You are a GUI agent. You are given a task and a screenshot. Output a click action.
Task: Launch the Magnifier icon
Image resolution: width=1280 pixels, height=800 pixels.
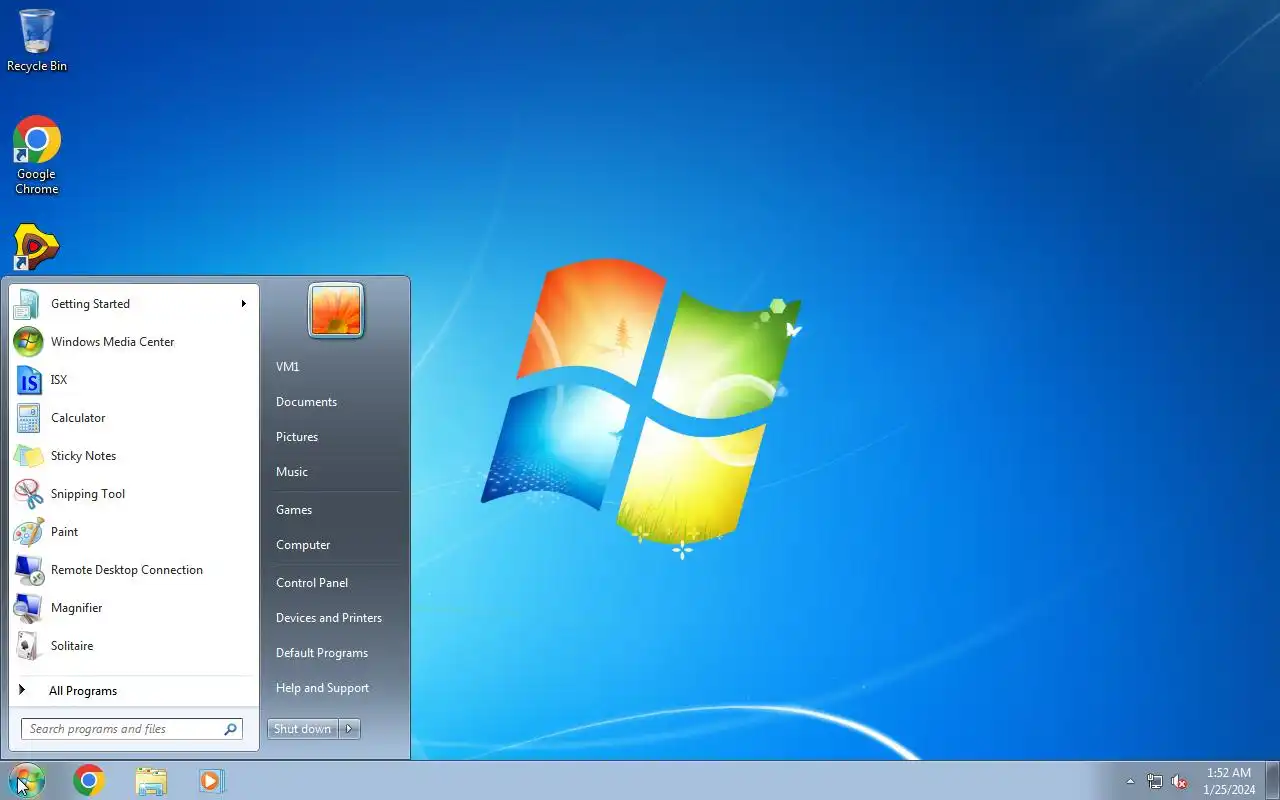(x=28, y=608)
